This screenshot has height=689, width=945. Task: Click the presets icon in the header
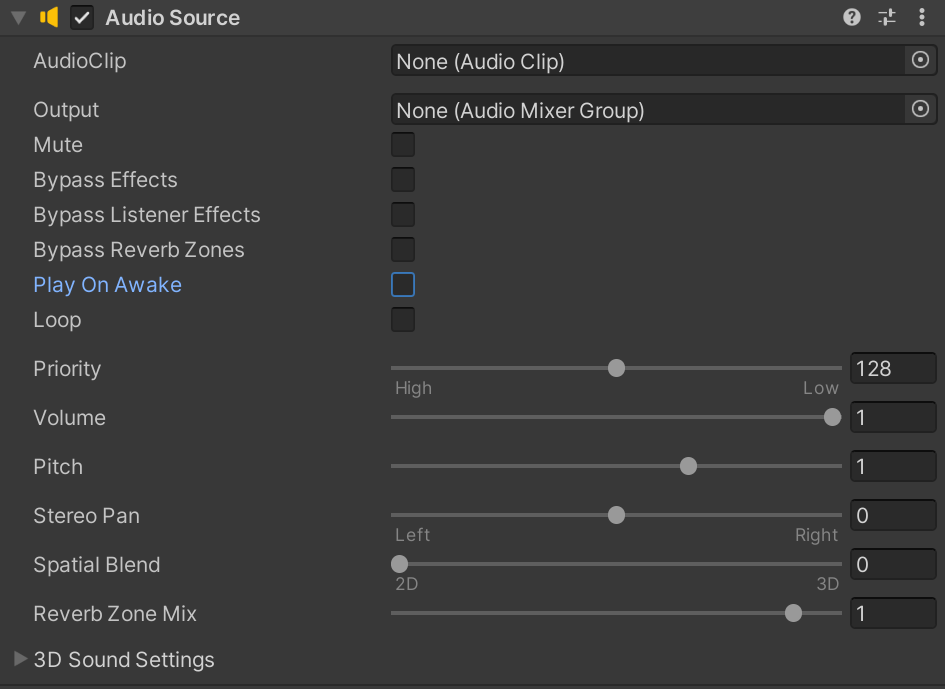coord(886,17)
